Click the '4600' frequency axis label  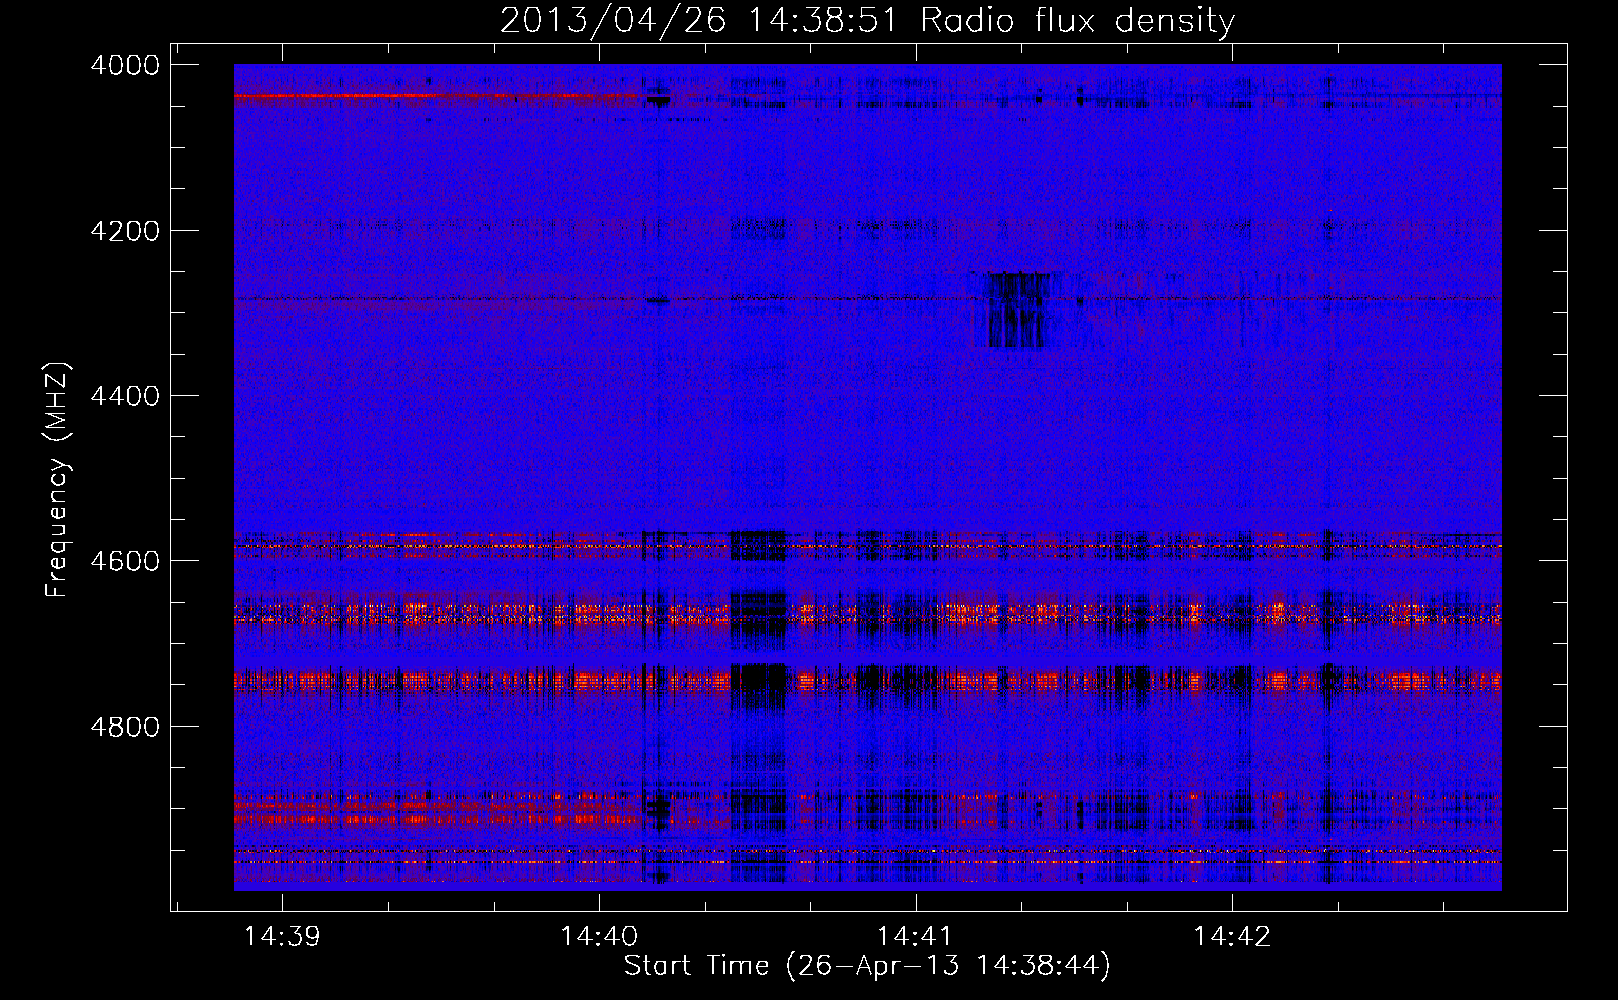[124, 561]
